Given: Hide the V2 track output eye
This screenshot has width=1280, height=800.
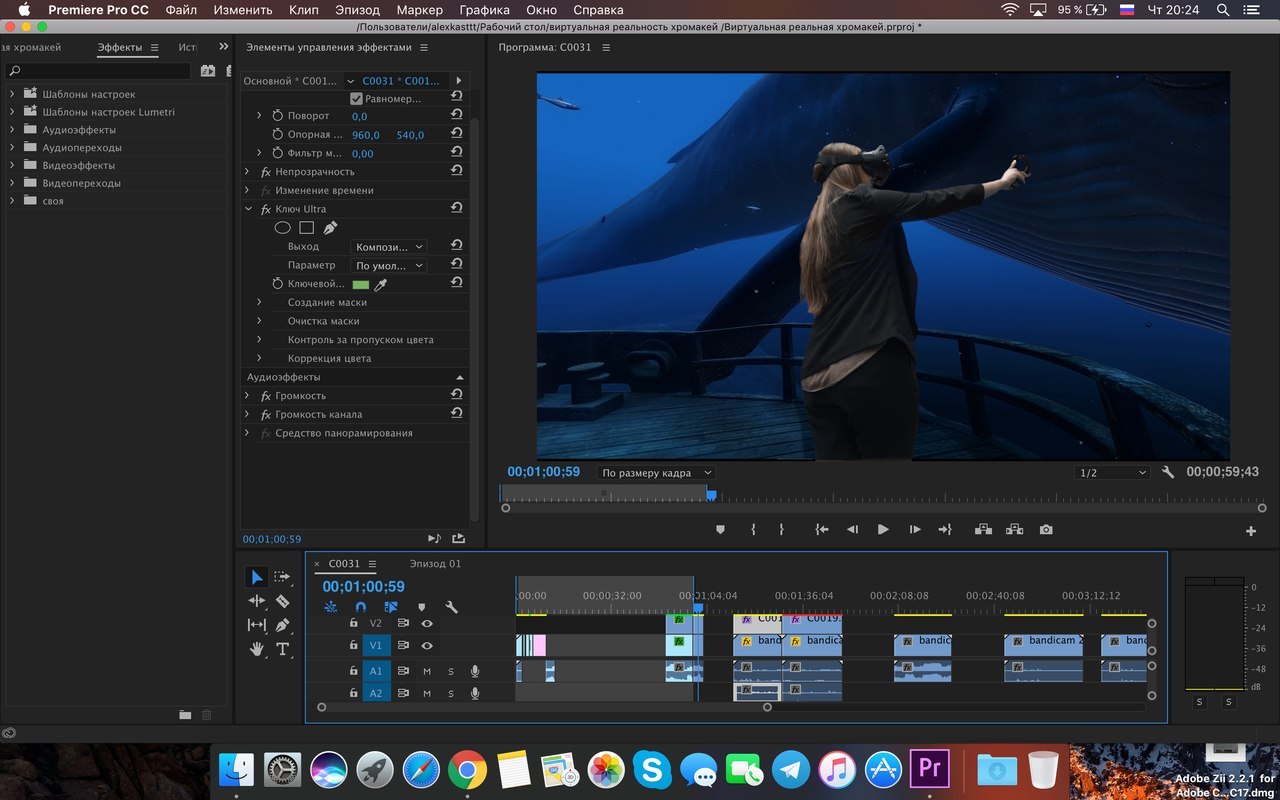Looking at the screenshot, I should coord(427,623).
